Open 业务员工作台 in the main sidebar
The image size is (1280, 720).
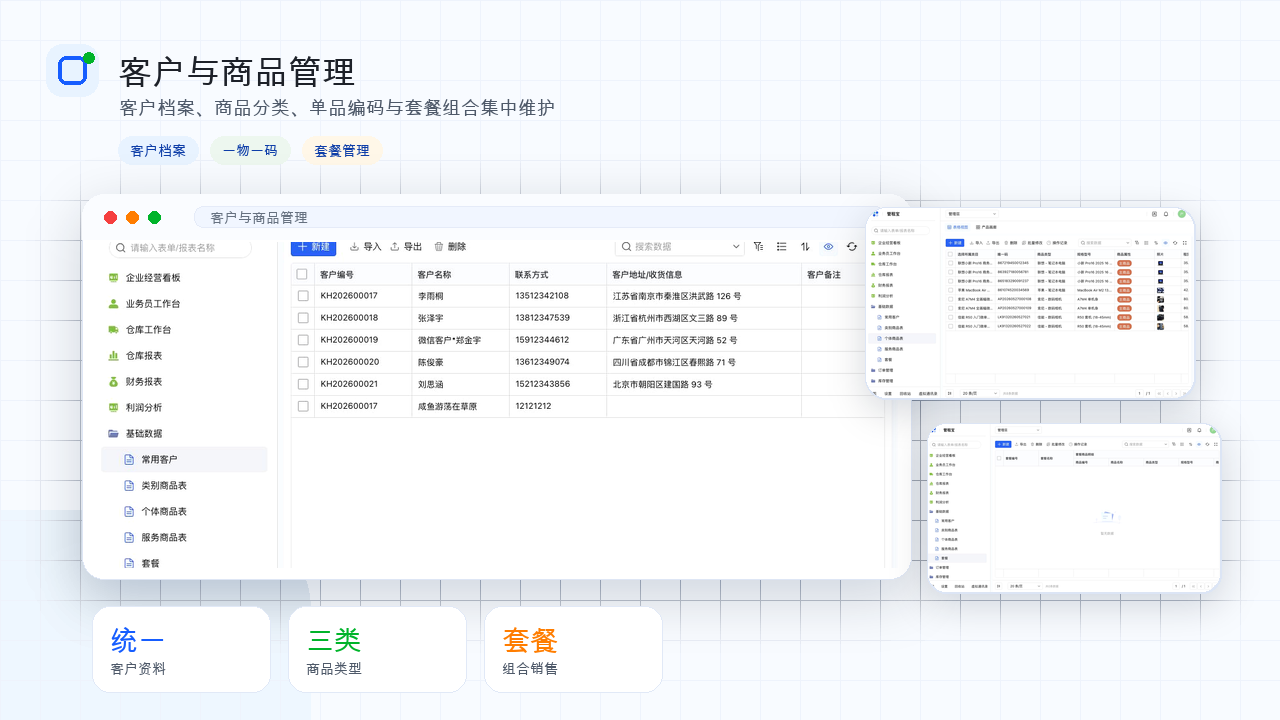[x=145, y=304]
